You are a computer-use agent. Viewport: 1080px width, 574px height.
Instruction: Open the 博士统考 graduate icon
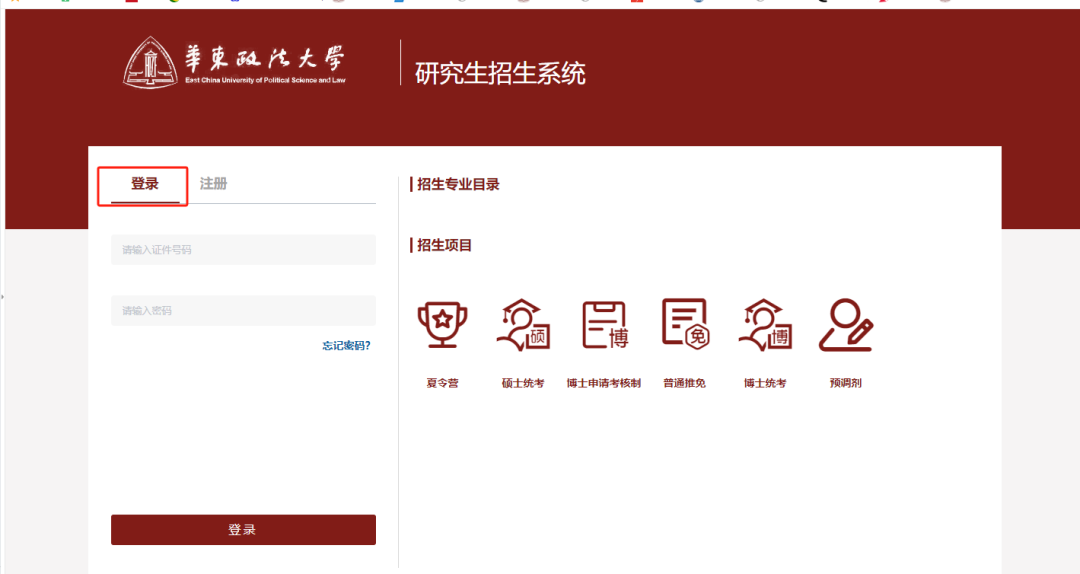765,325
